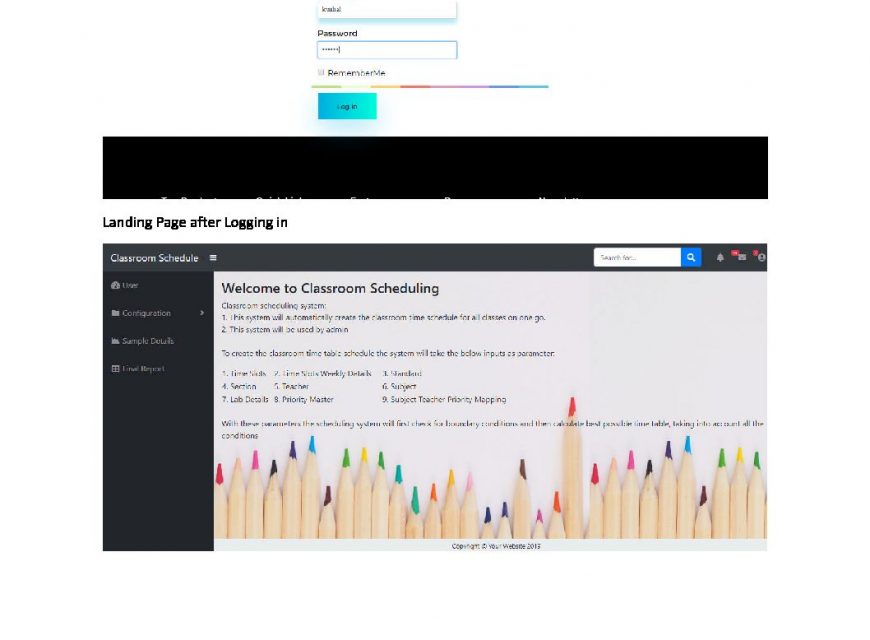870x640 pixels.
Task: Click the Final Report table icon
Action: [115, 369]
